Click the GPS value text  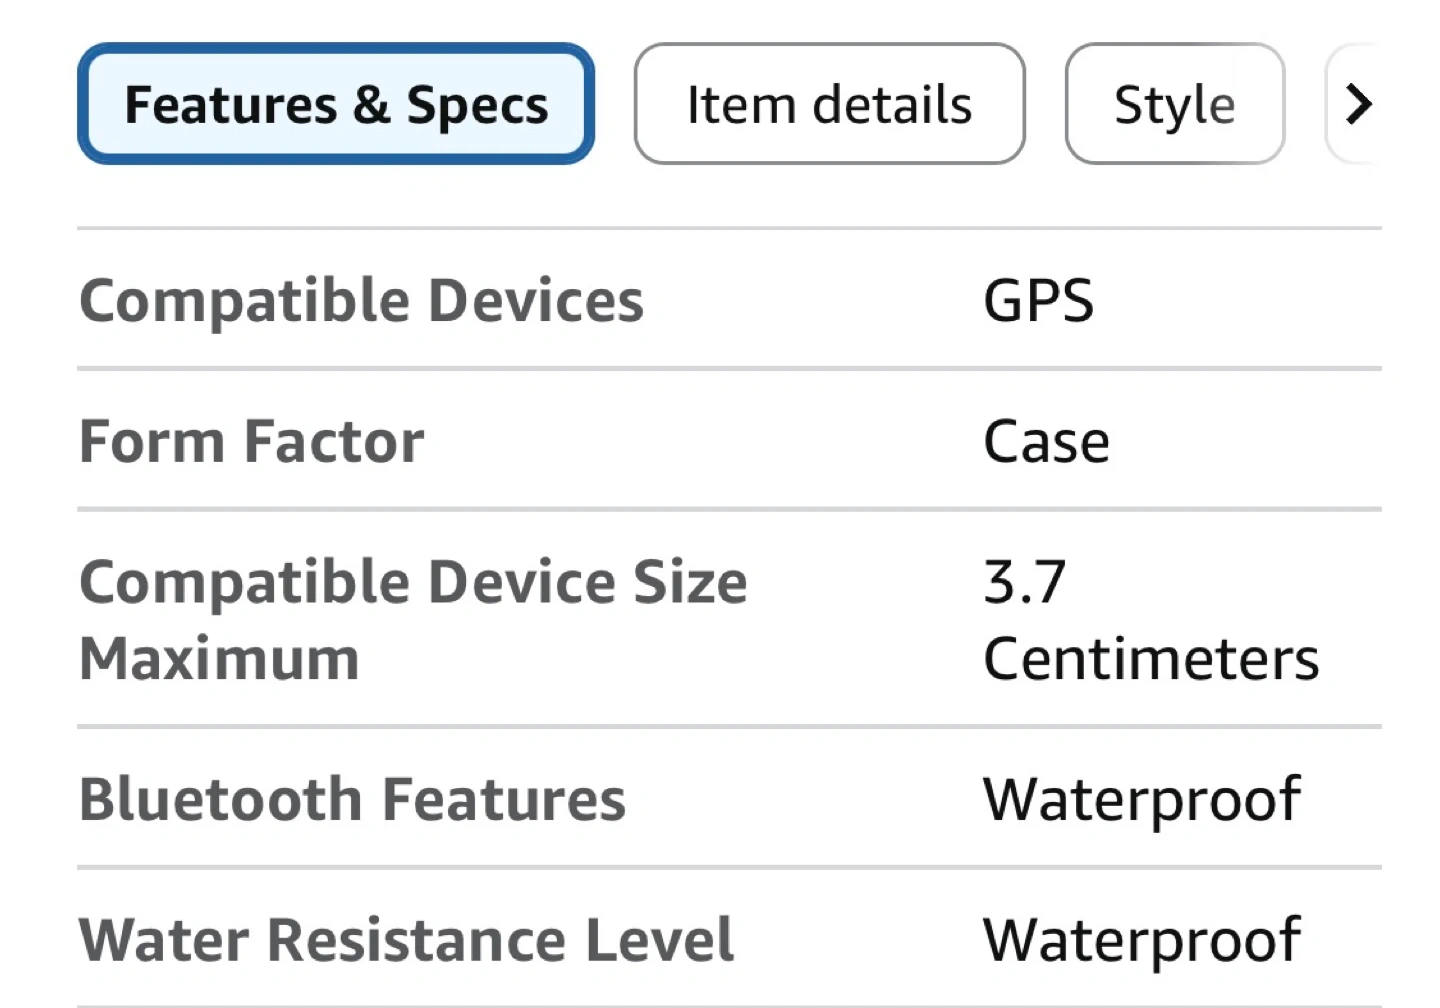1038,300
